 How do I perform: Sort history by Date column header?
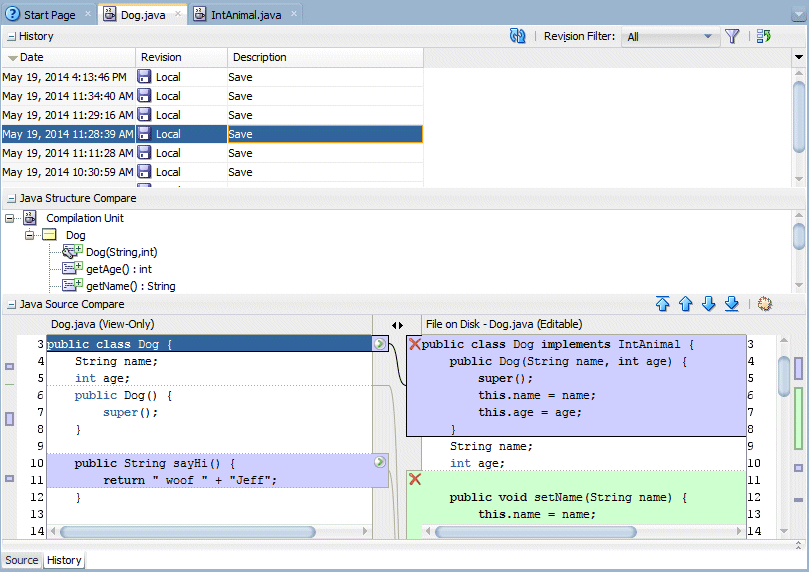(x=69, y=57)
